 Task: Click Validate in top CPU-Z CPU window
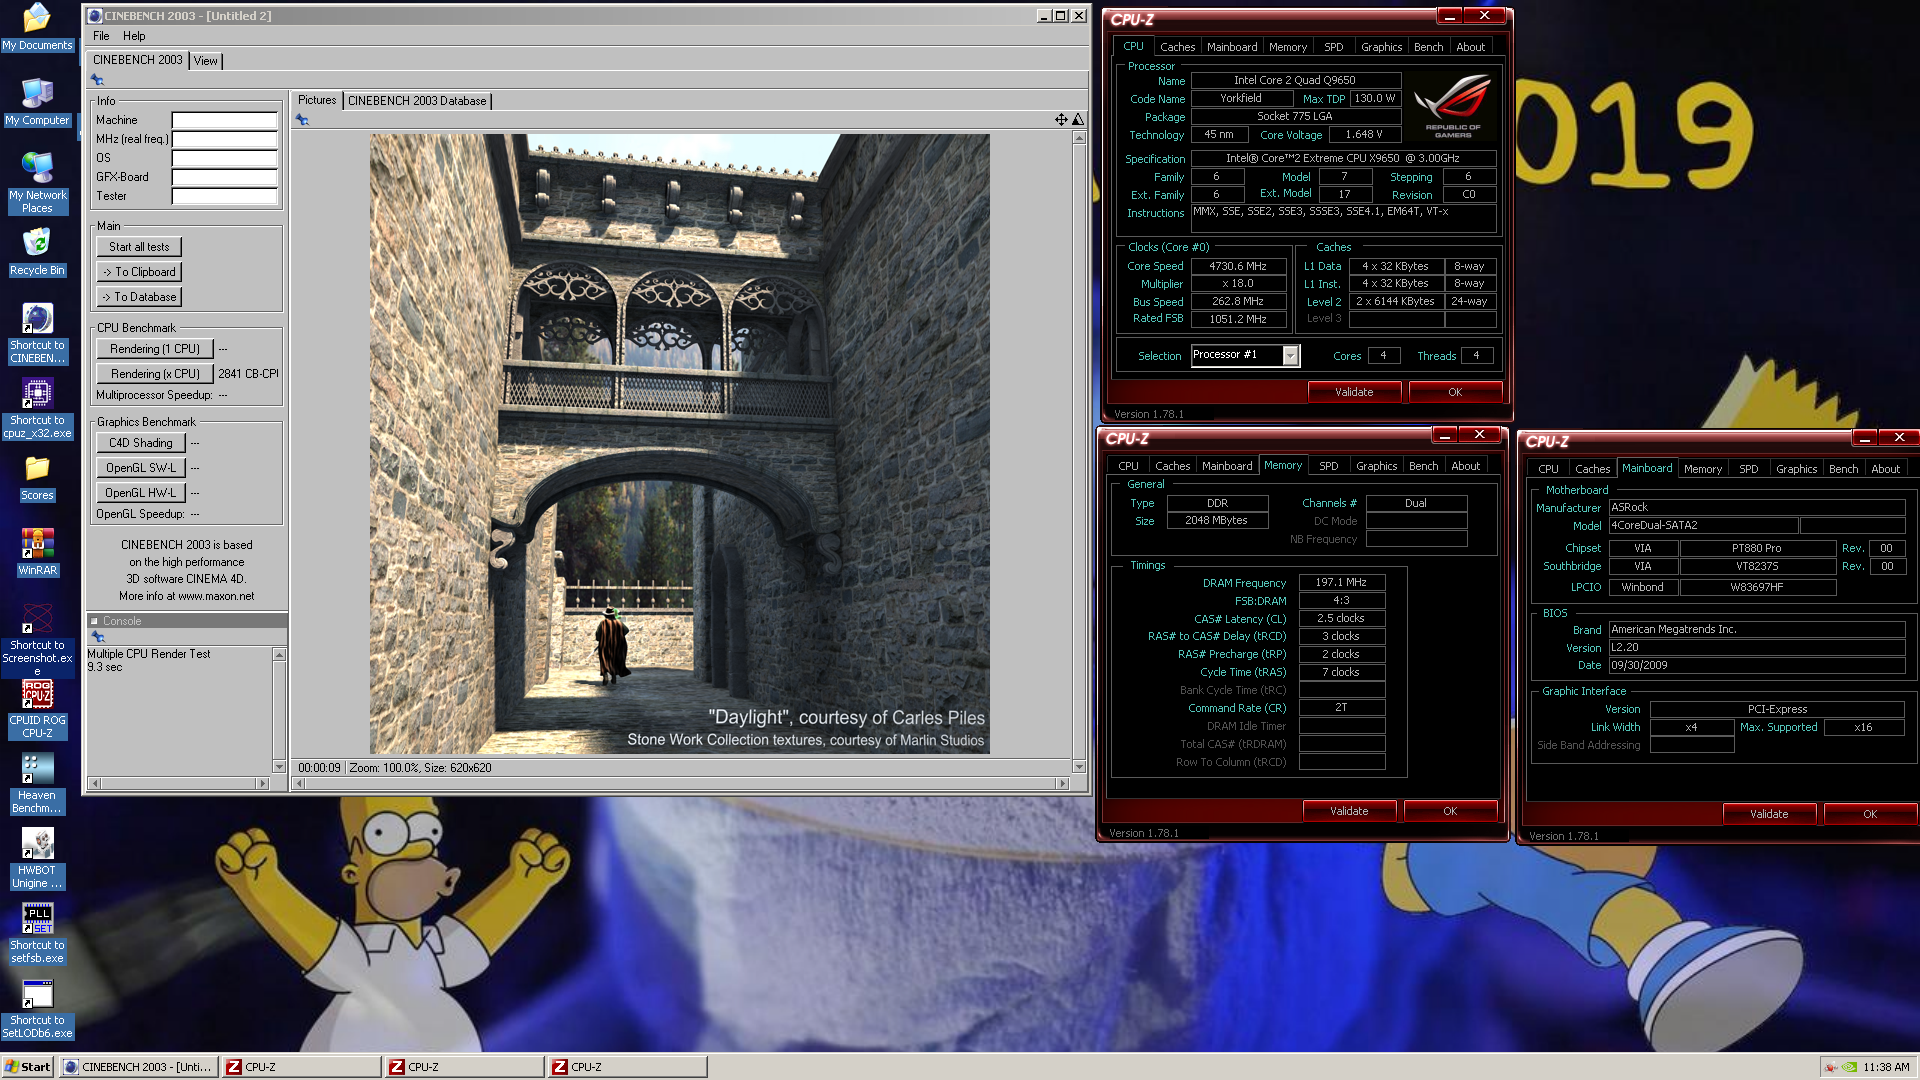click(1354, 392)
